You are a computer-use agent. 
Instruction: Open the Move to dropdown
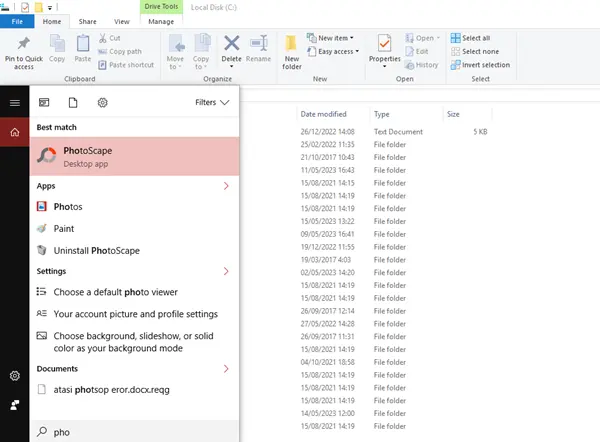pyautogui.click(x=175, y=52)
